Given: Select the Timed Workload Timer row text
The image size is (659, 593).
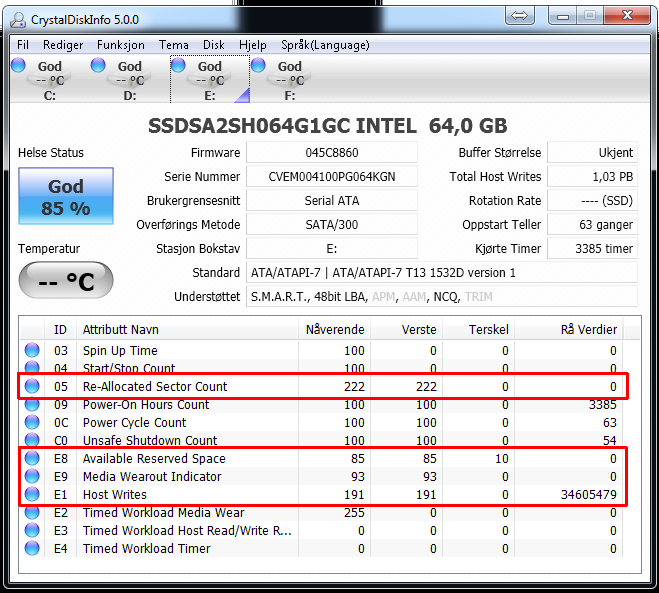Looking at the screenshot, I should 146,548.
